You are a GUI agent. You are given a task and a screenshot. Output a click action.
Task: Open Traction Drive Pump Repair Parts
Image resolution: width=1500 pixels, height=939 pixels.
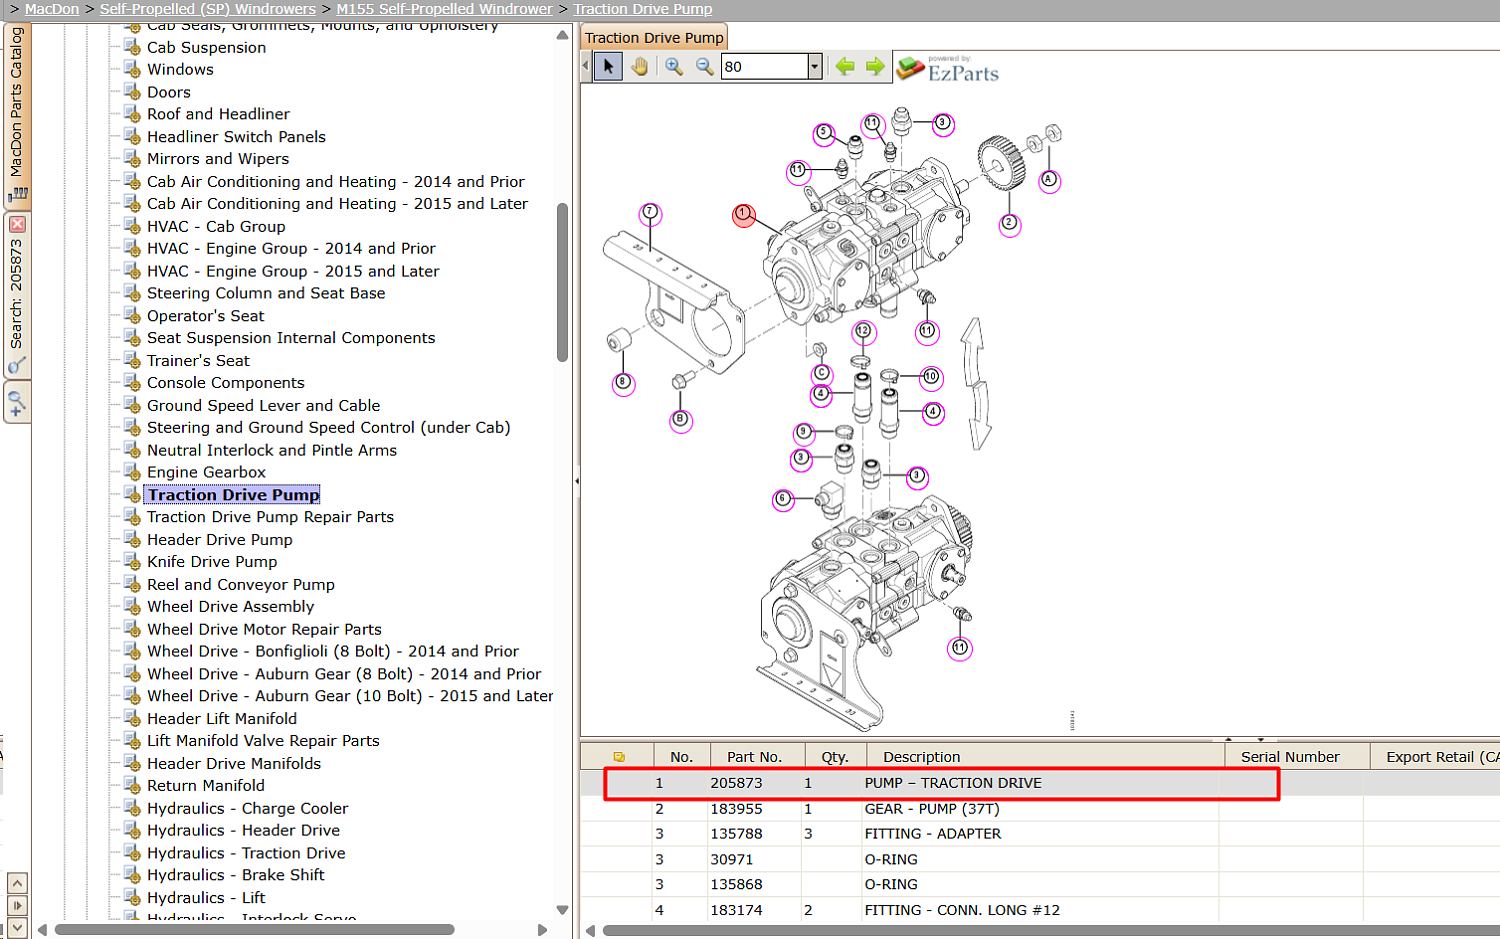(x=270, y=517)
